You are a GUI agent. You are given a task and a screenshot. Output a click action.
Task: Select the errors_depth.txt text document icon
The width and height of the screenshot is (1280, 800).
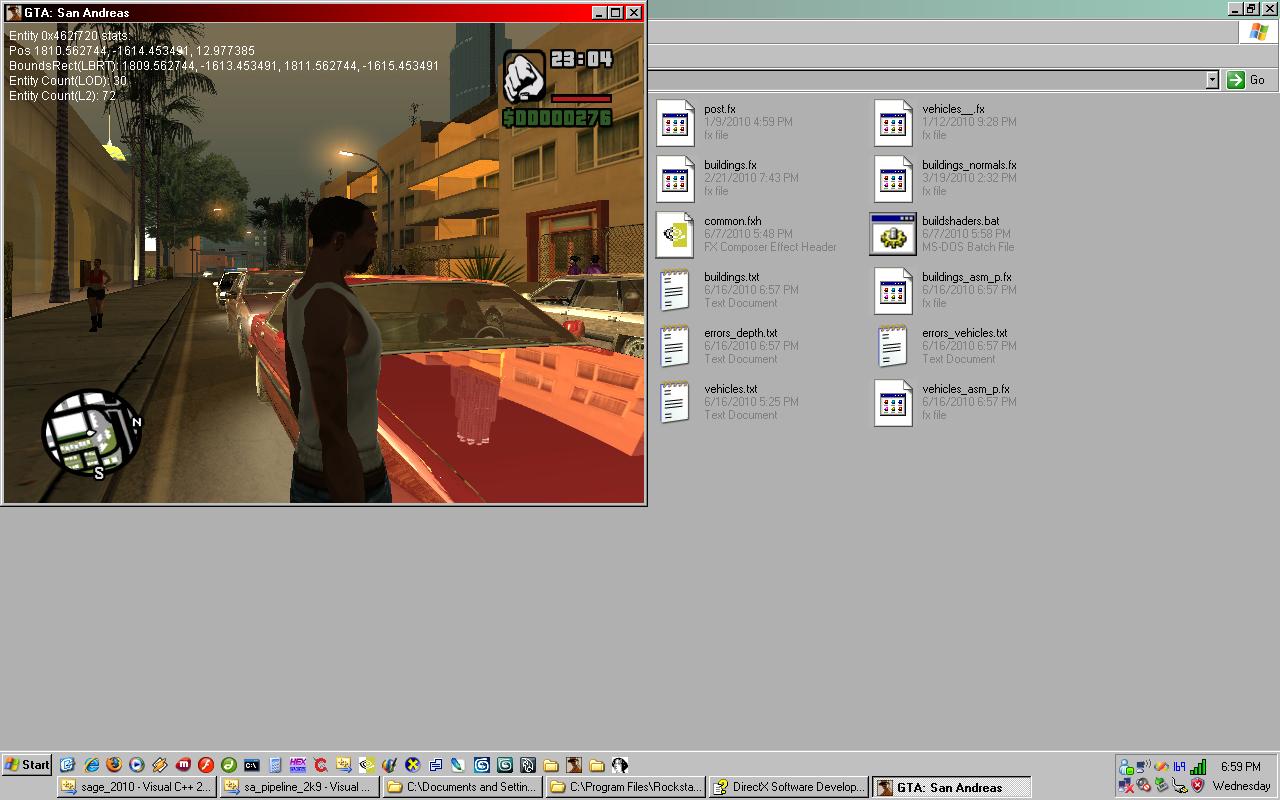[675, 347]
